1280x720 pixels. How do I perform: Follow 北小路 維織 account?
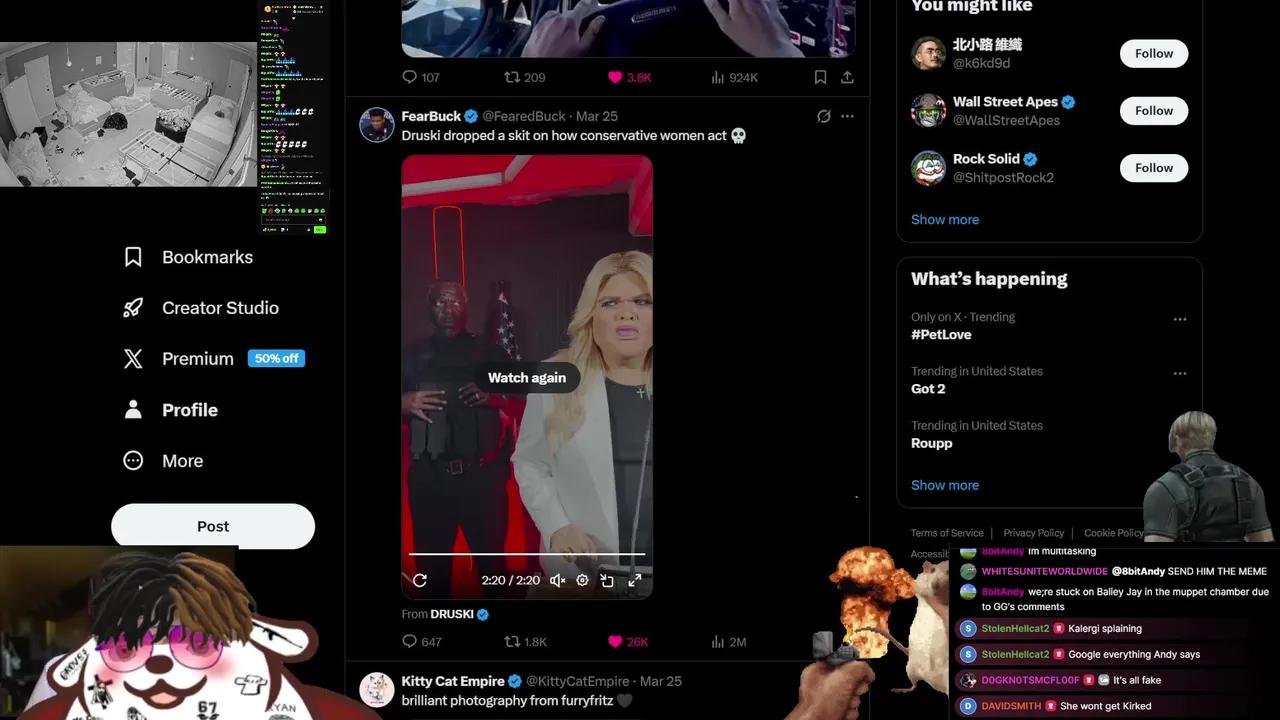click(x=1154, y=54)
